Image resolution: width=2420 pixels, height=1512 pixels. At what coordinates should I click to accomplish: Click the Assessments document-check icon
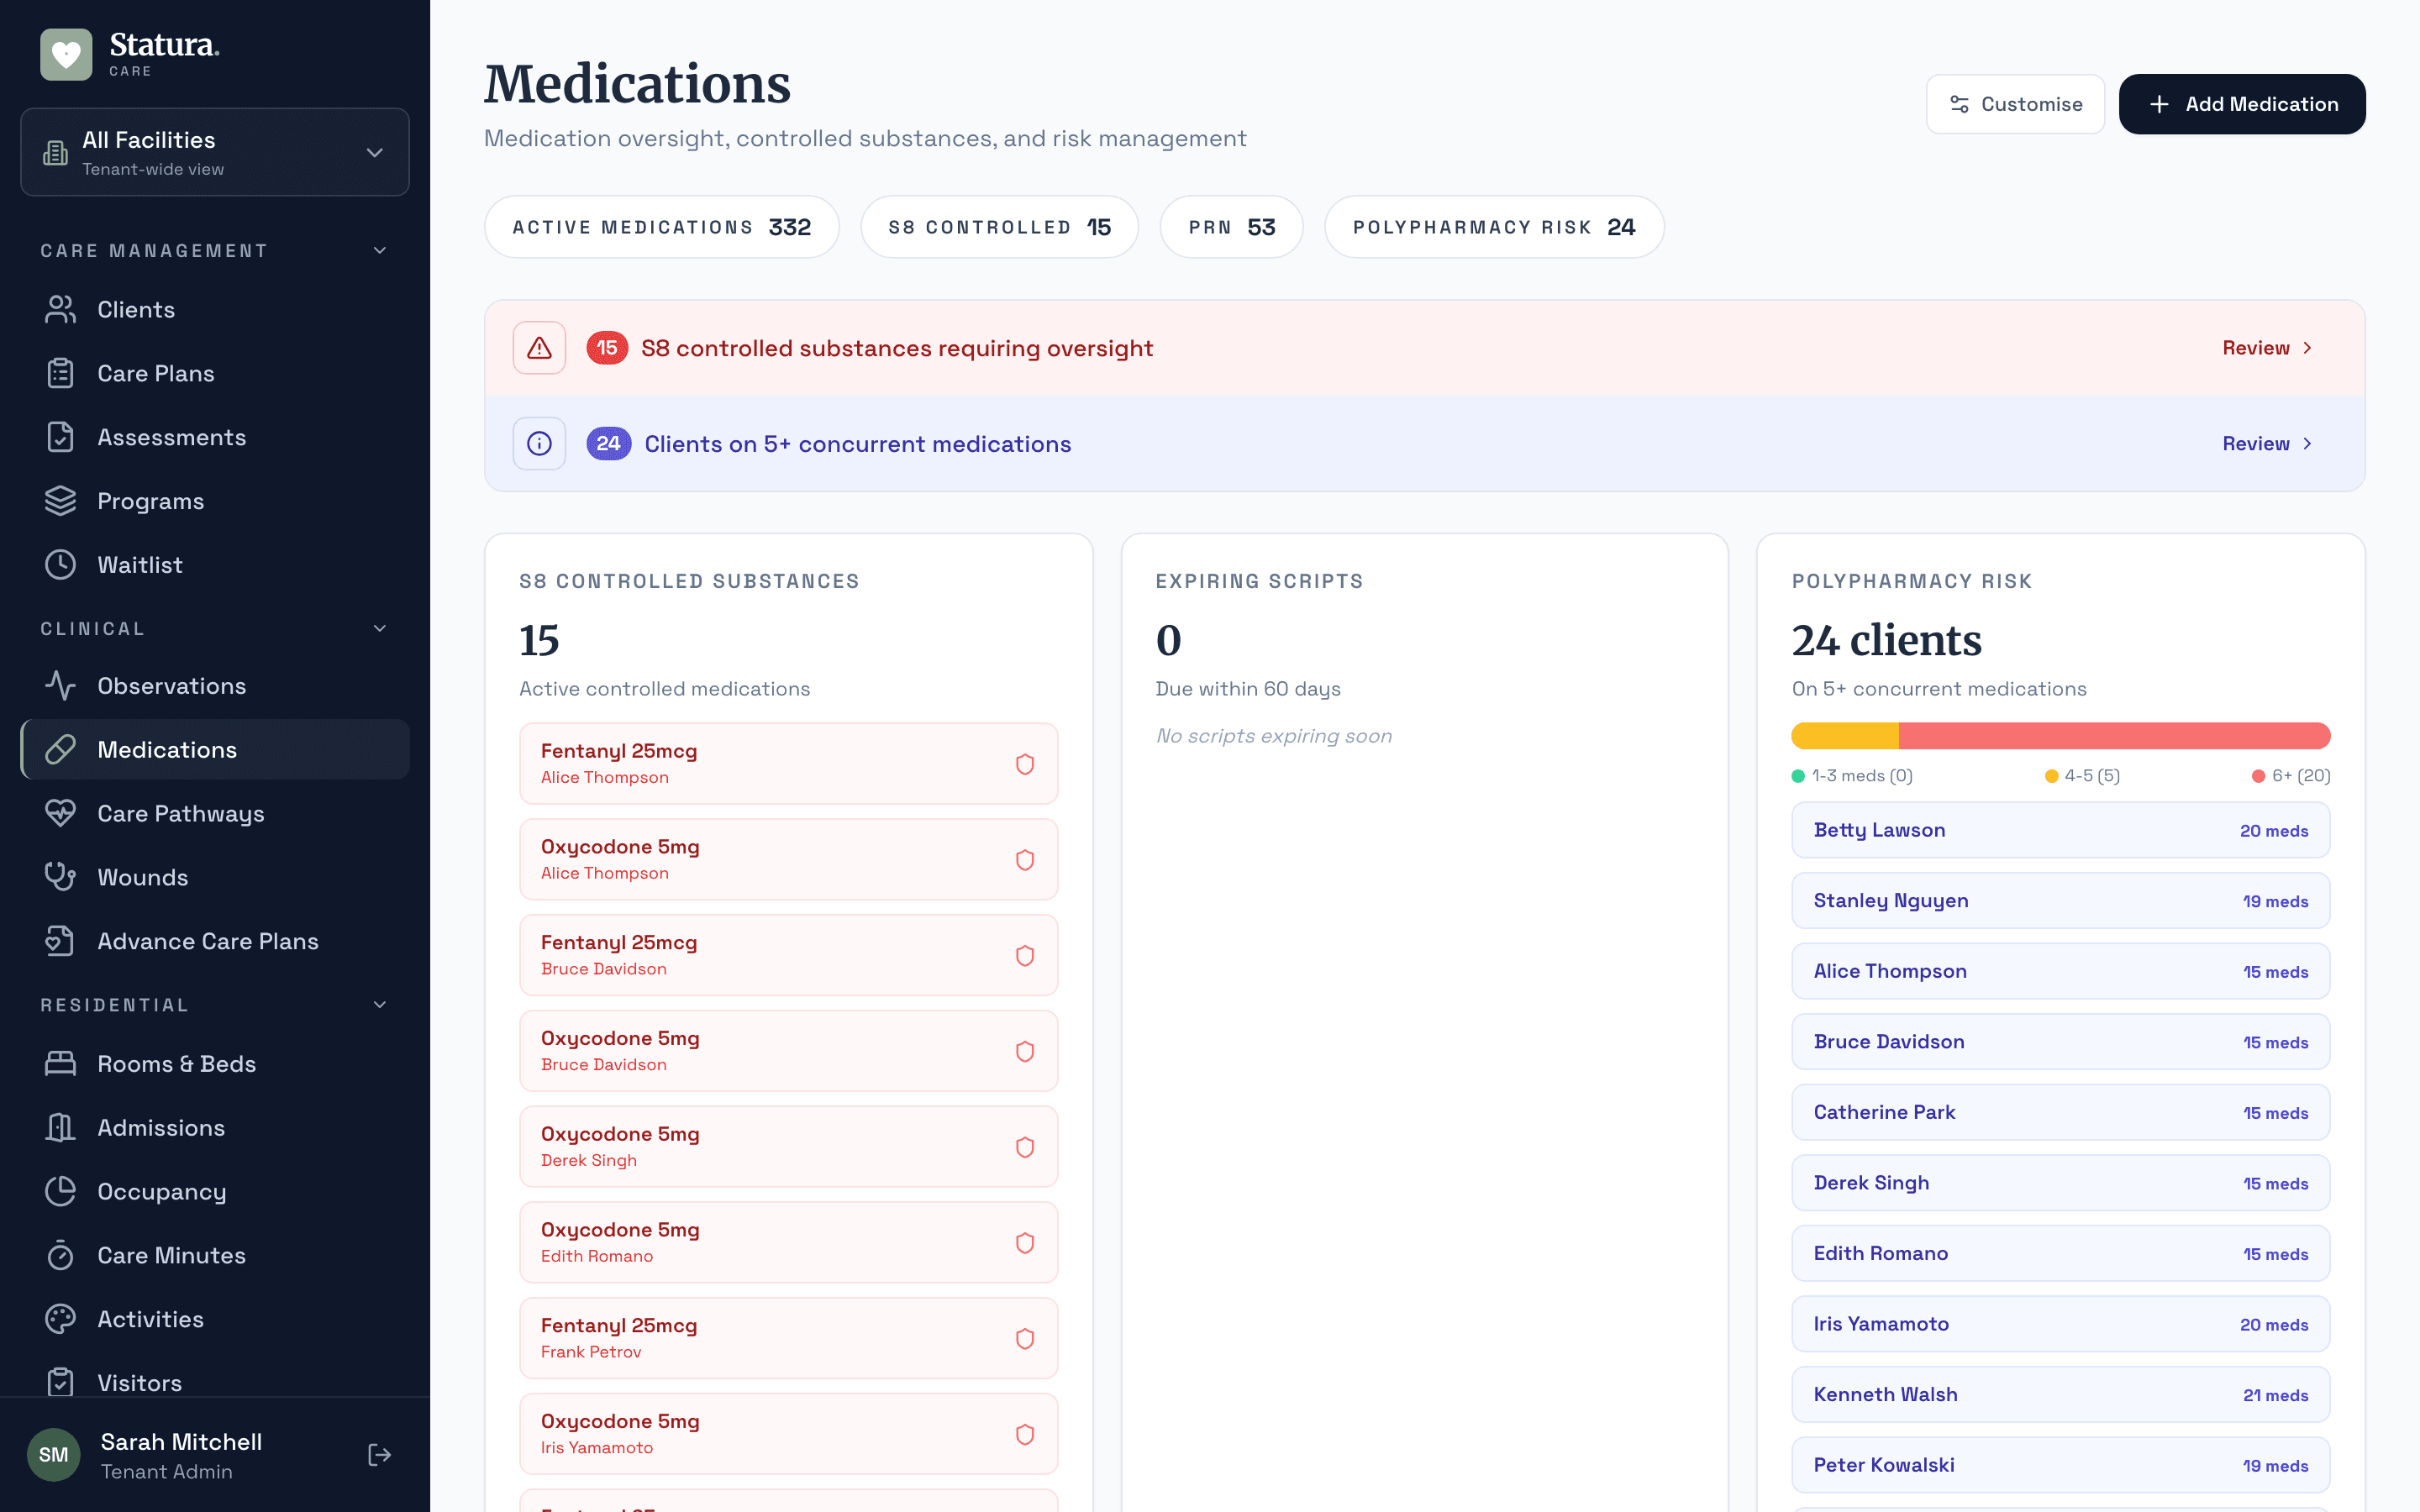(61, 437)
